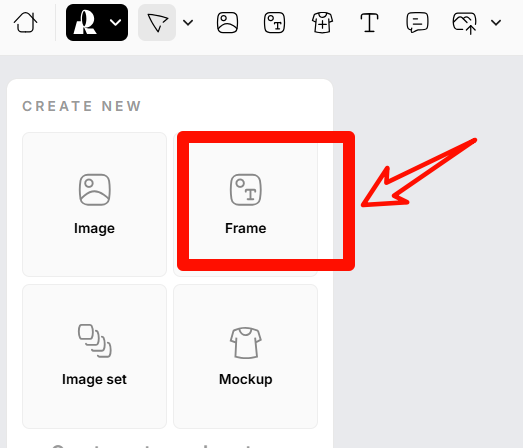The width and height of the screenshot is (523, 448).
Task: Create a new Mockup card
Action: [245, 356]
